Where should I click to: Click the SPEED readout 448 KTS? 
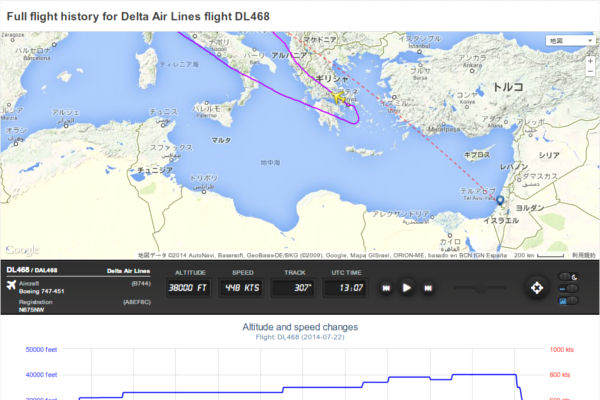[x=242, y=288]
